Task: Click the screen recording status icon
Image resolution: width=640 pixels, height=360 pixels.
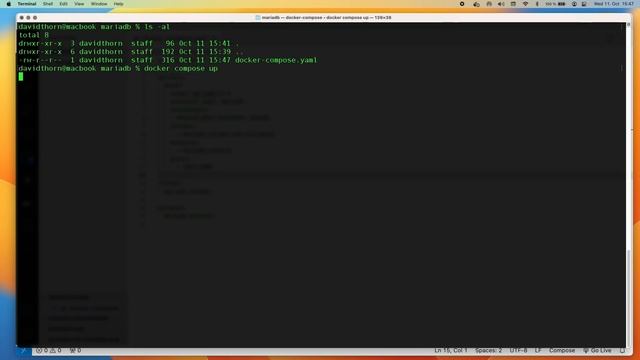Action: pyautogui.click(x=462, y=4)
